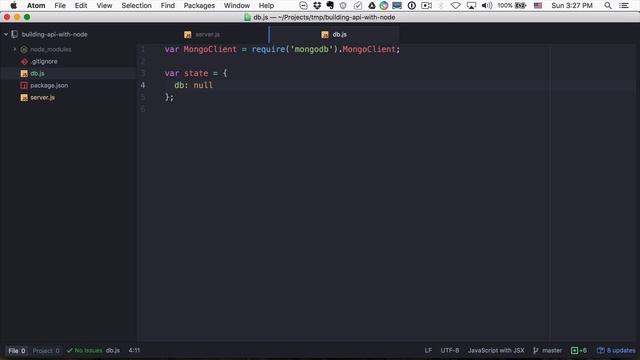Click the battery 100% indicator

pos(511,6)
